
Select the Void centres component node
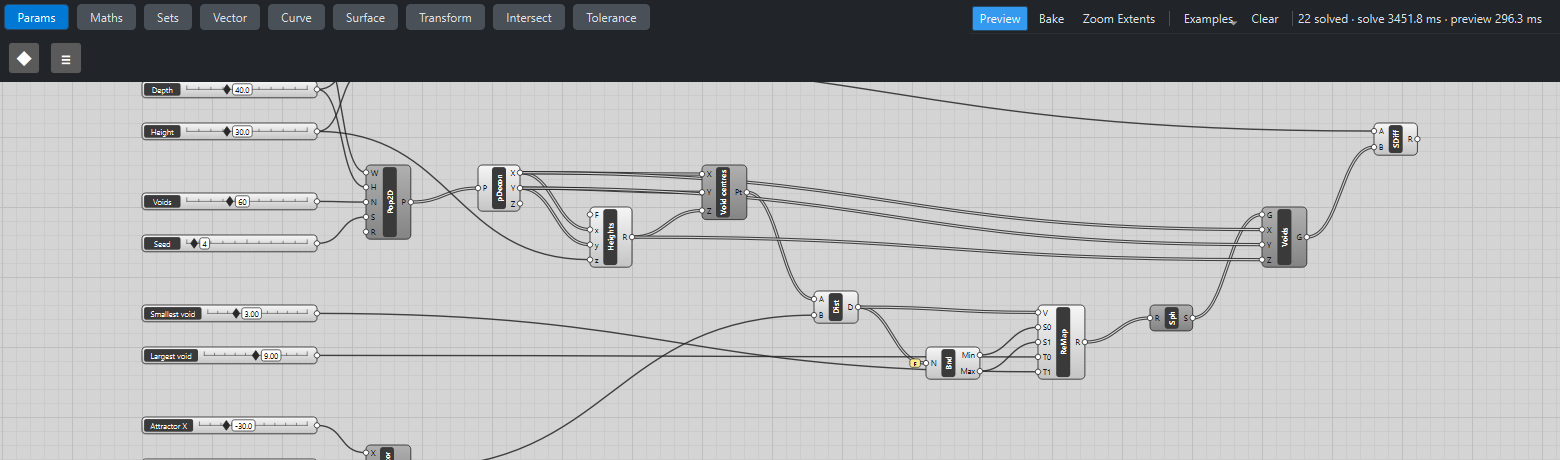pos(725,192)
